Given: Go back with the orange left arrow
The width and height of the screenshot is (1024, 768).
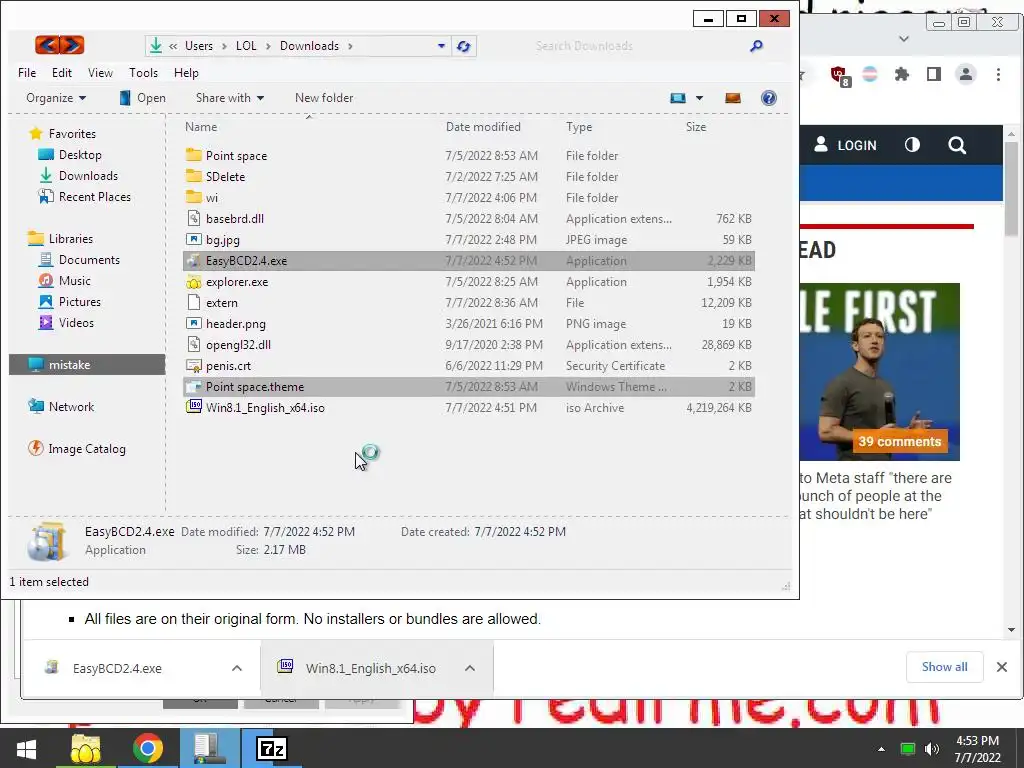Looking at the screenshot, I should point(47,45).
